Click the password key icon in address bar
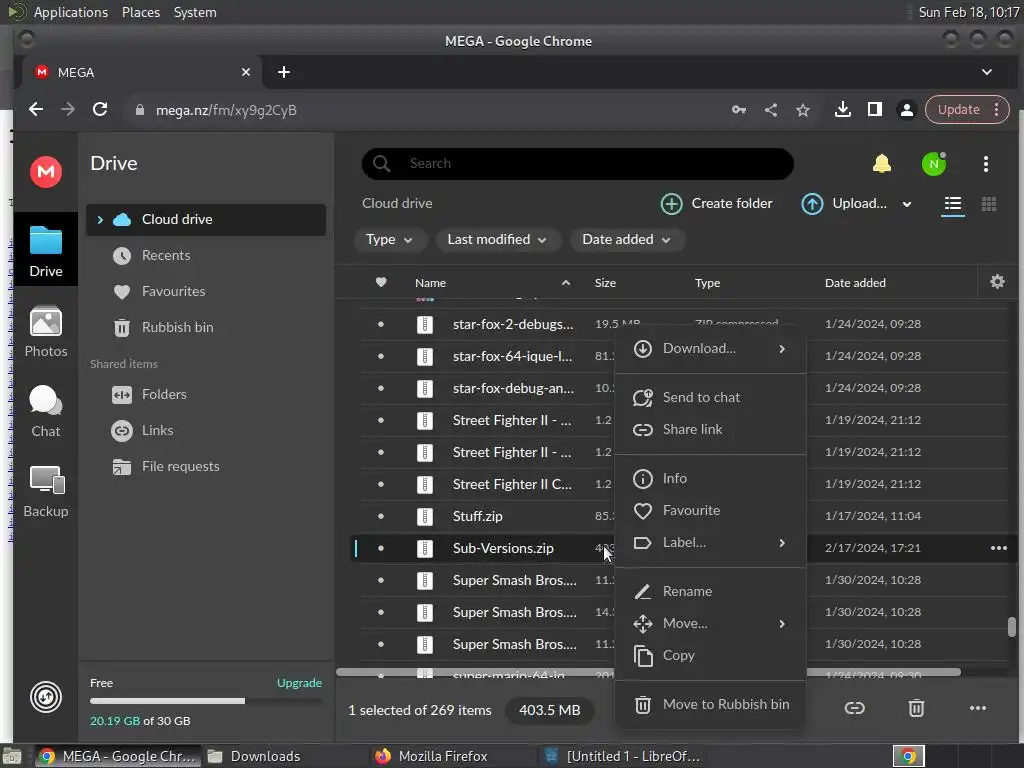This screenshot has height=768, width=1024. (739, 110)
